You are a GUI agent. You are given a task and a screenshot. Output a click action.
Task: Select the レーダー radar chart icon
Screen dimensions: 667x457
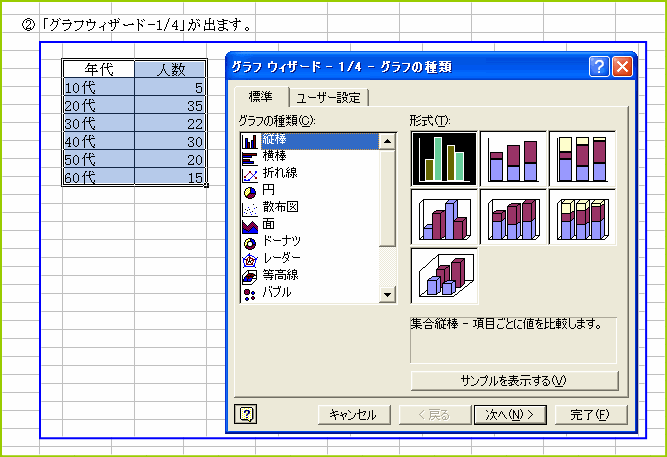coord(250,260)
